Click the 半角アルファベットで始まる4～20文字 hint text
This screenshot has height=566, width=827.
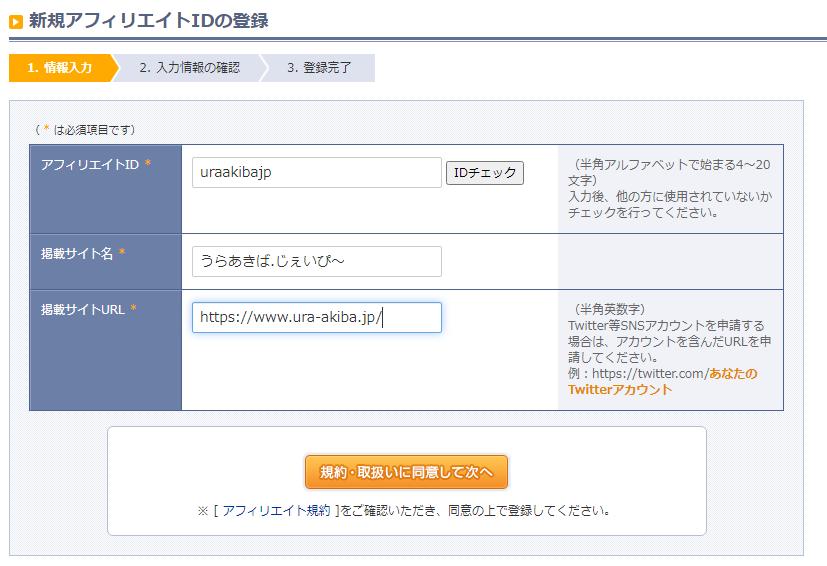(x=669, y=172)
